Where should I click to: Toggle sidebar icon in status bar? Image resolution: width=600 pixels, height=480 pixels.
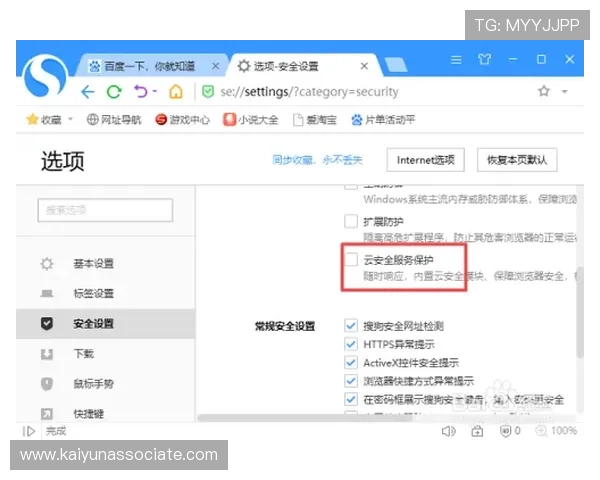click(x=29, y=431)
